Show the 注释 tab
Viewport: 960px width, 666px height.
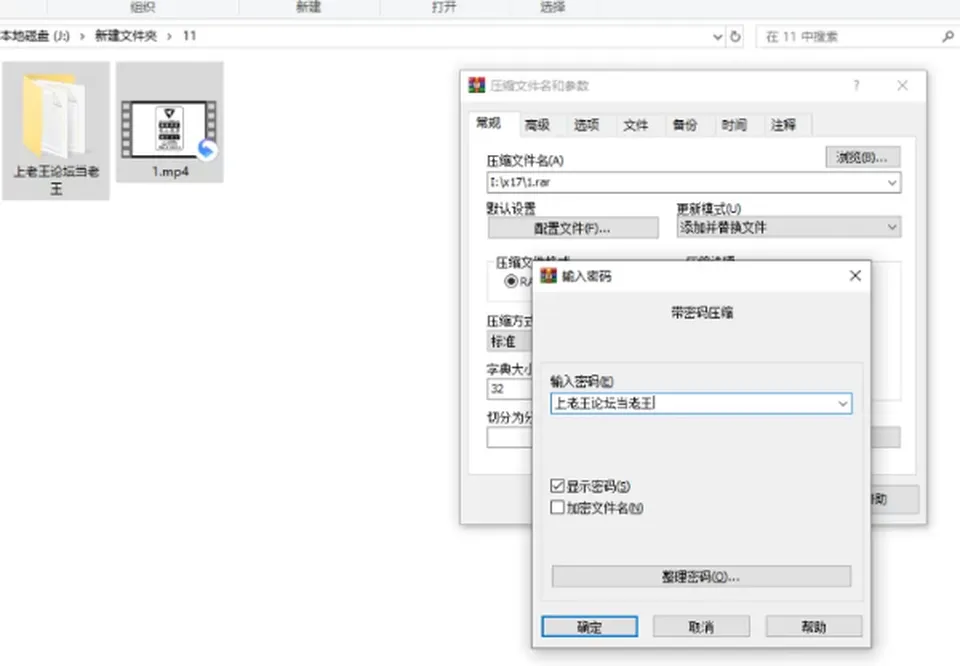click(x=783, y=125)
